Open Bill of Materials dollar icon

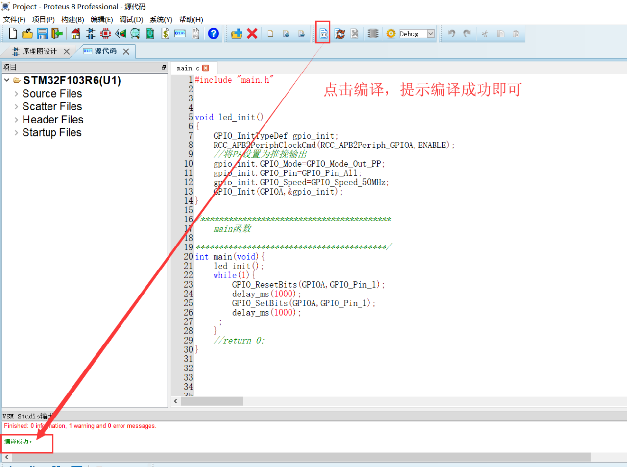click(165, 34)
